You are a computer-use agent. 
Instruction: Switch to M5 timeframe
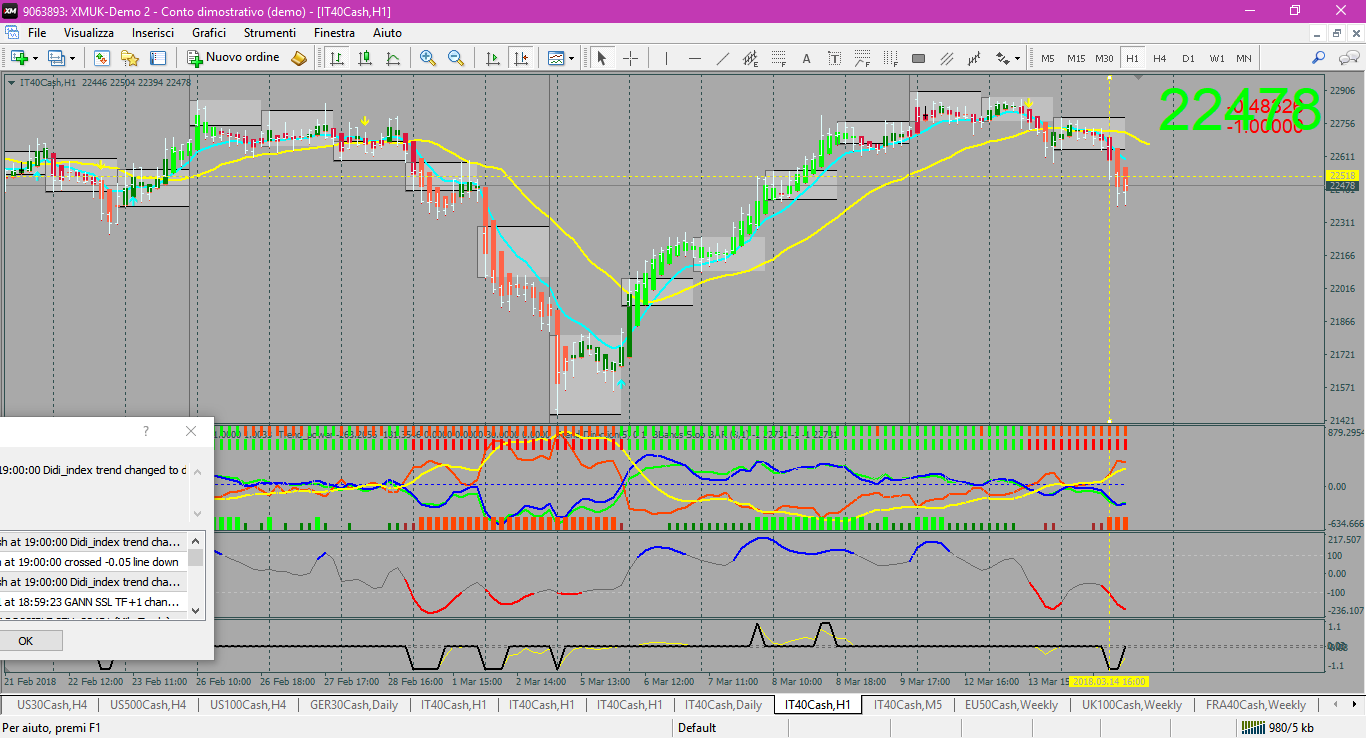(1047, 58)
